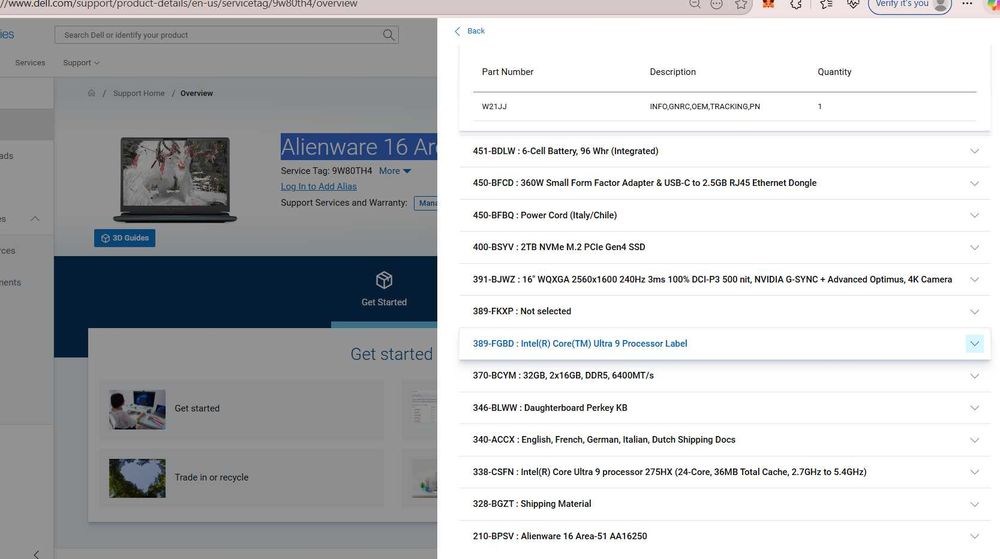Expand the 450-BFBQ Power Cord row

point(724,215)
